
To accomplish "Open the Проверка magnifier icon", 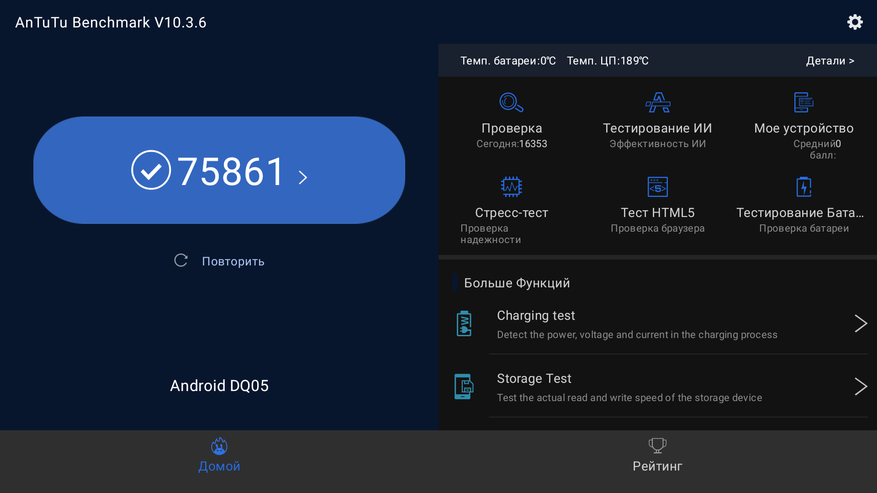I will point(511,102).
